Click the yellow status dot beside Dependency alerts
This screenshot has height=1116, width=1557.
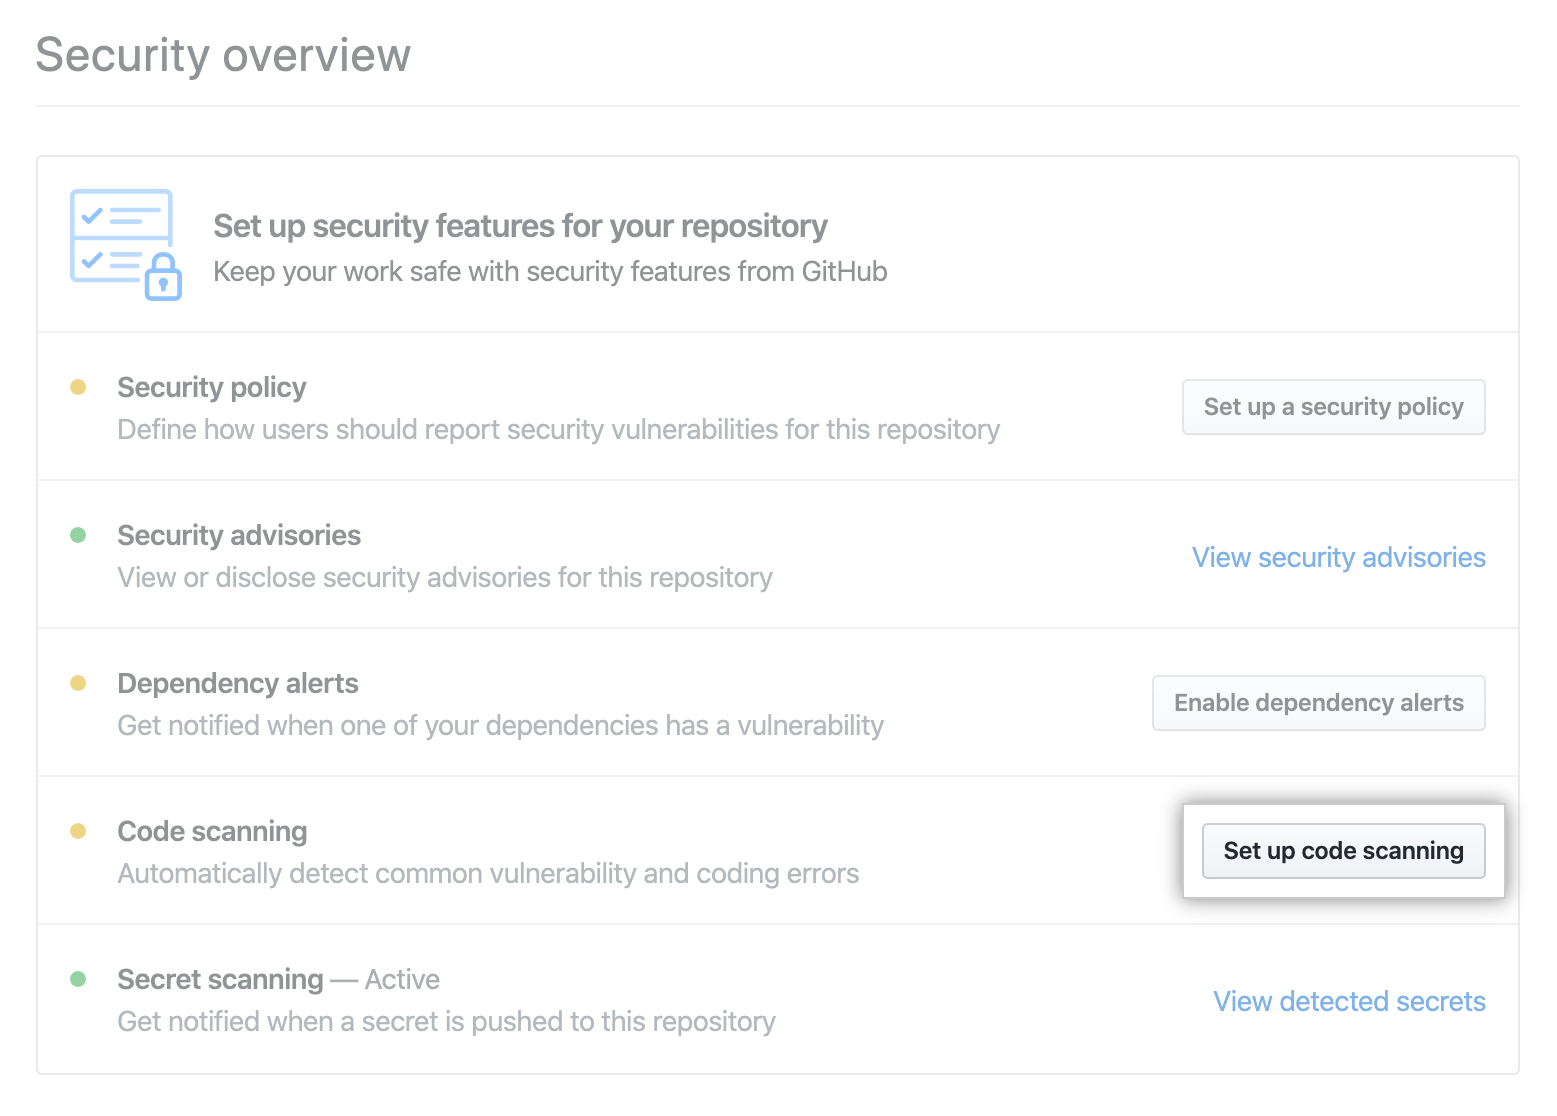click(79, 681)
